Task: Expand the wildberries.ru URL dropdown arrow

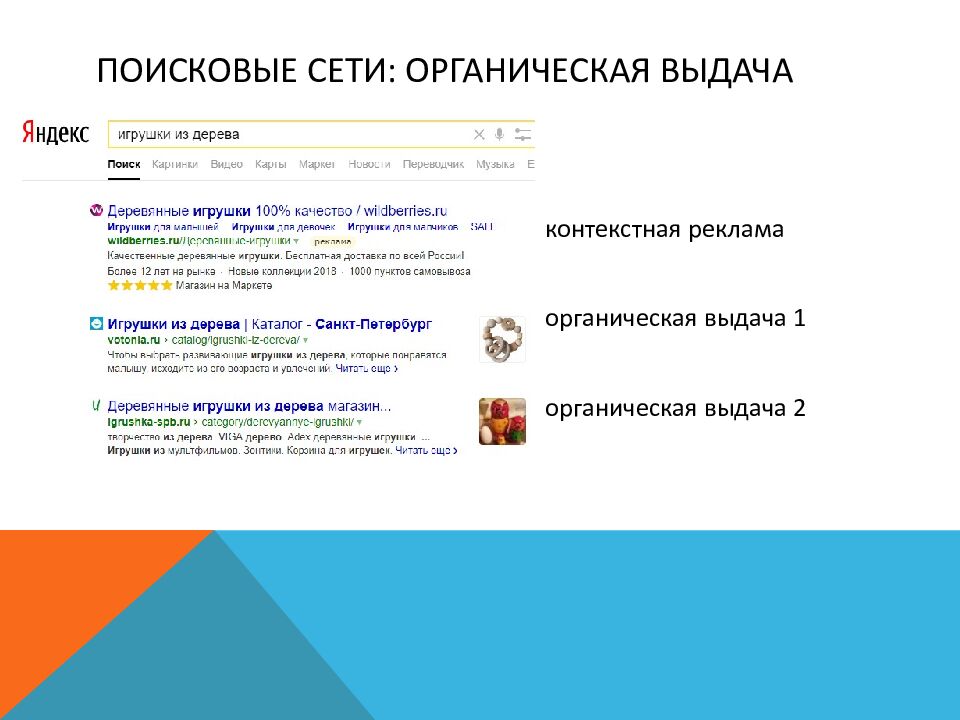Action: click(x=297, y=241)
